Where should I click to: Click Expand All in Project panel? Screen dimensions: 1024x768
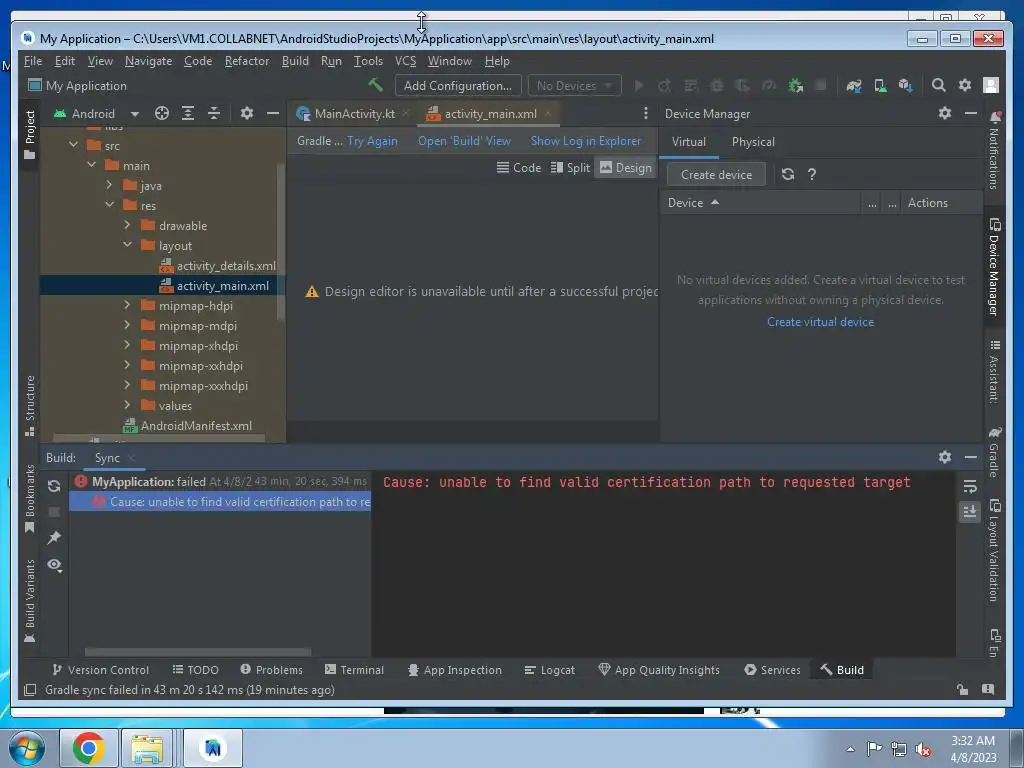pos(188,113)
